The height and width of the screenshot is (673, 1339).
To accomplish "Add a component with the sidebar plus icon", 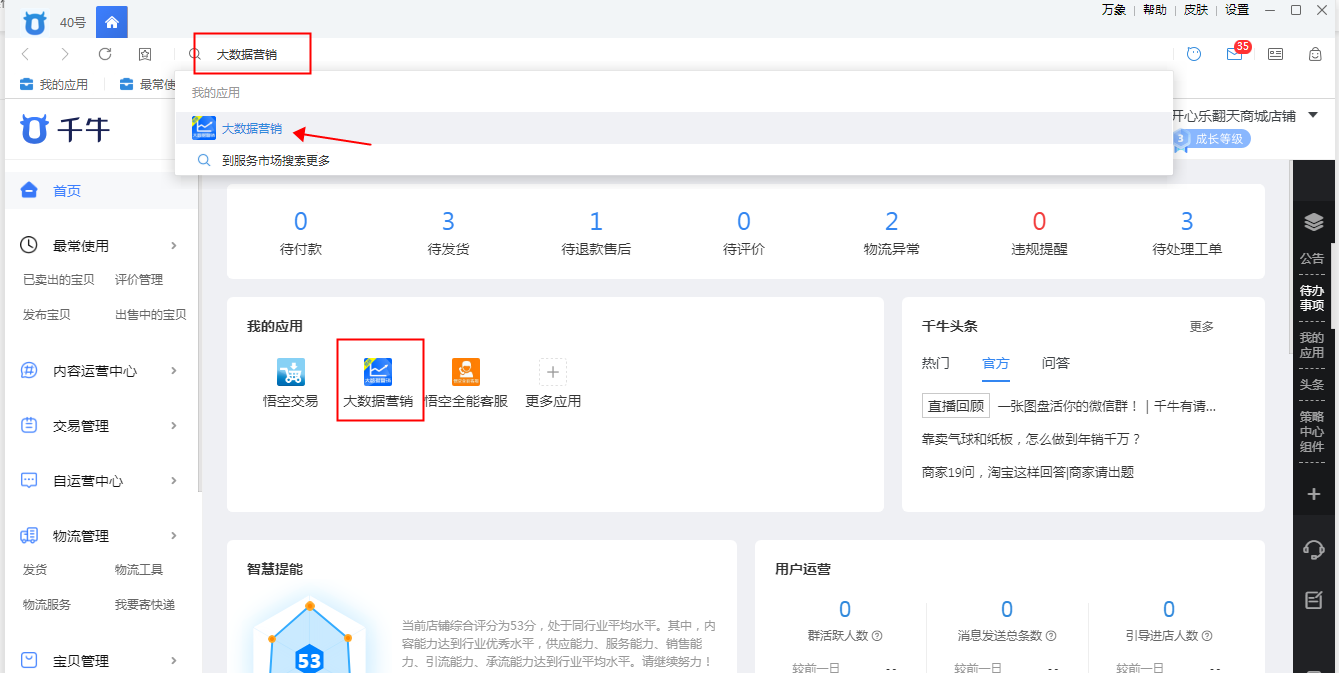I will 1313,494.
